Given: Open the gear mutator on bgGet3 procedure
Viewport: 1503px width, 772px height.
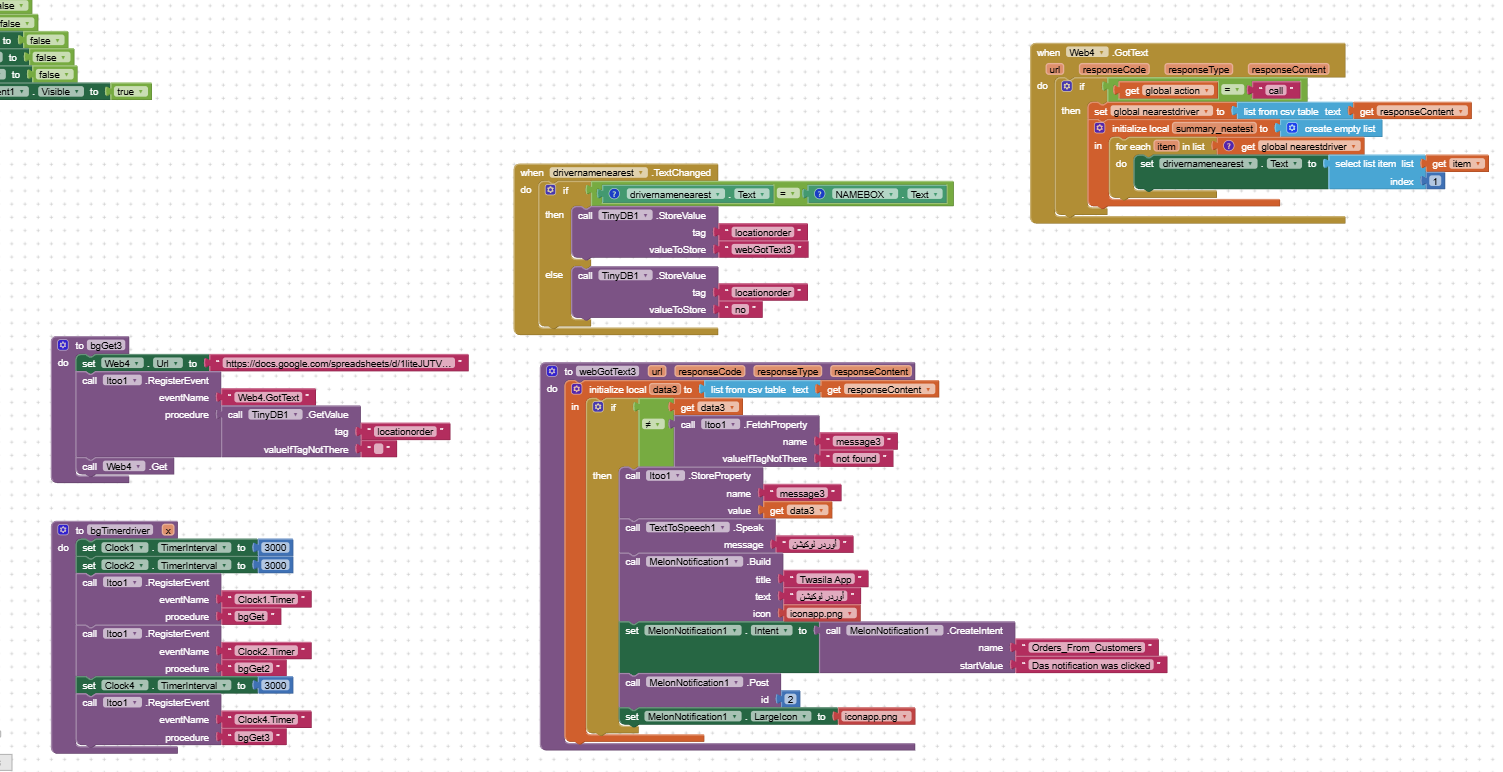Looking at the screenshot, I should (63, 345).
